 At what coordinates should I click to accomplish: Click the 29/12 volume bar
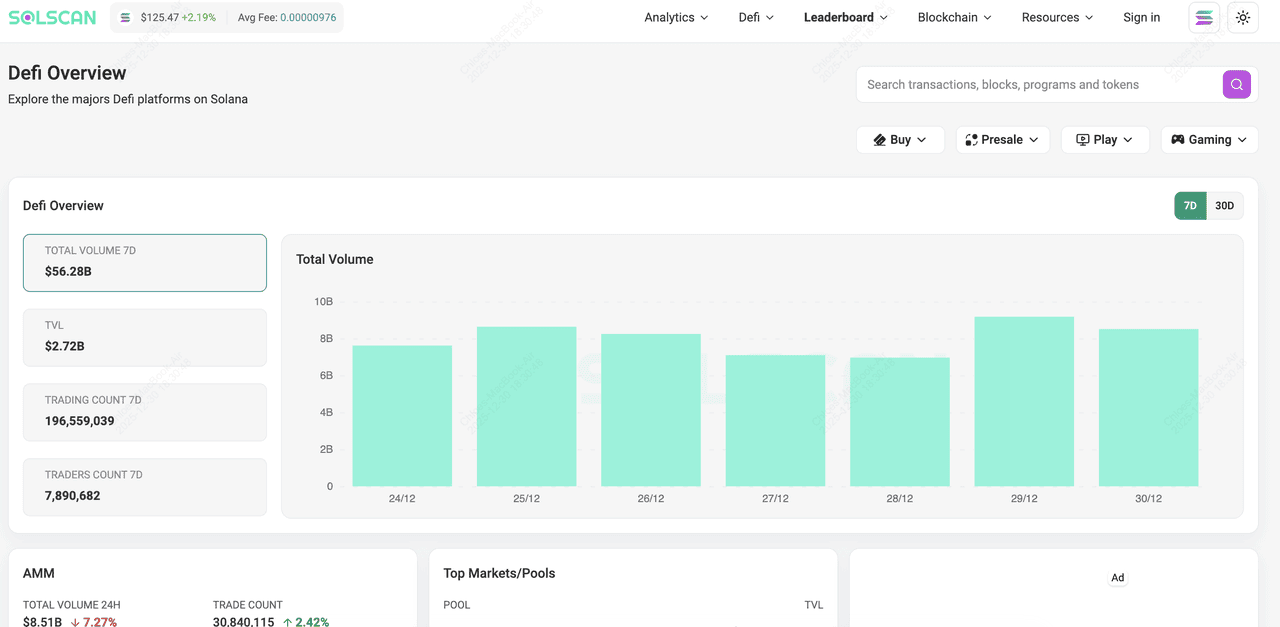pyautogui.click(x=1024, y=402)
